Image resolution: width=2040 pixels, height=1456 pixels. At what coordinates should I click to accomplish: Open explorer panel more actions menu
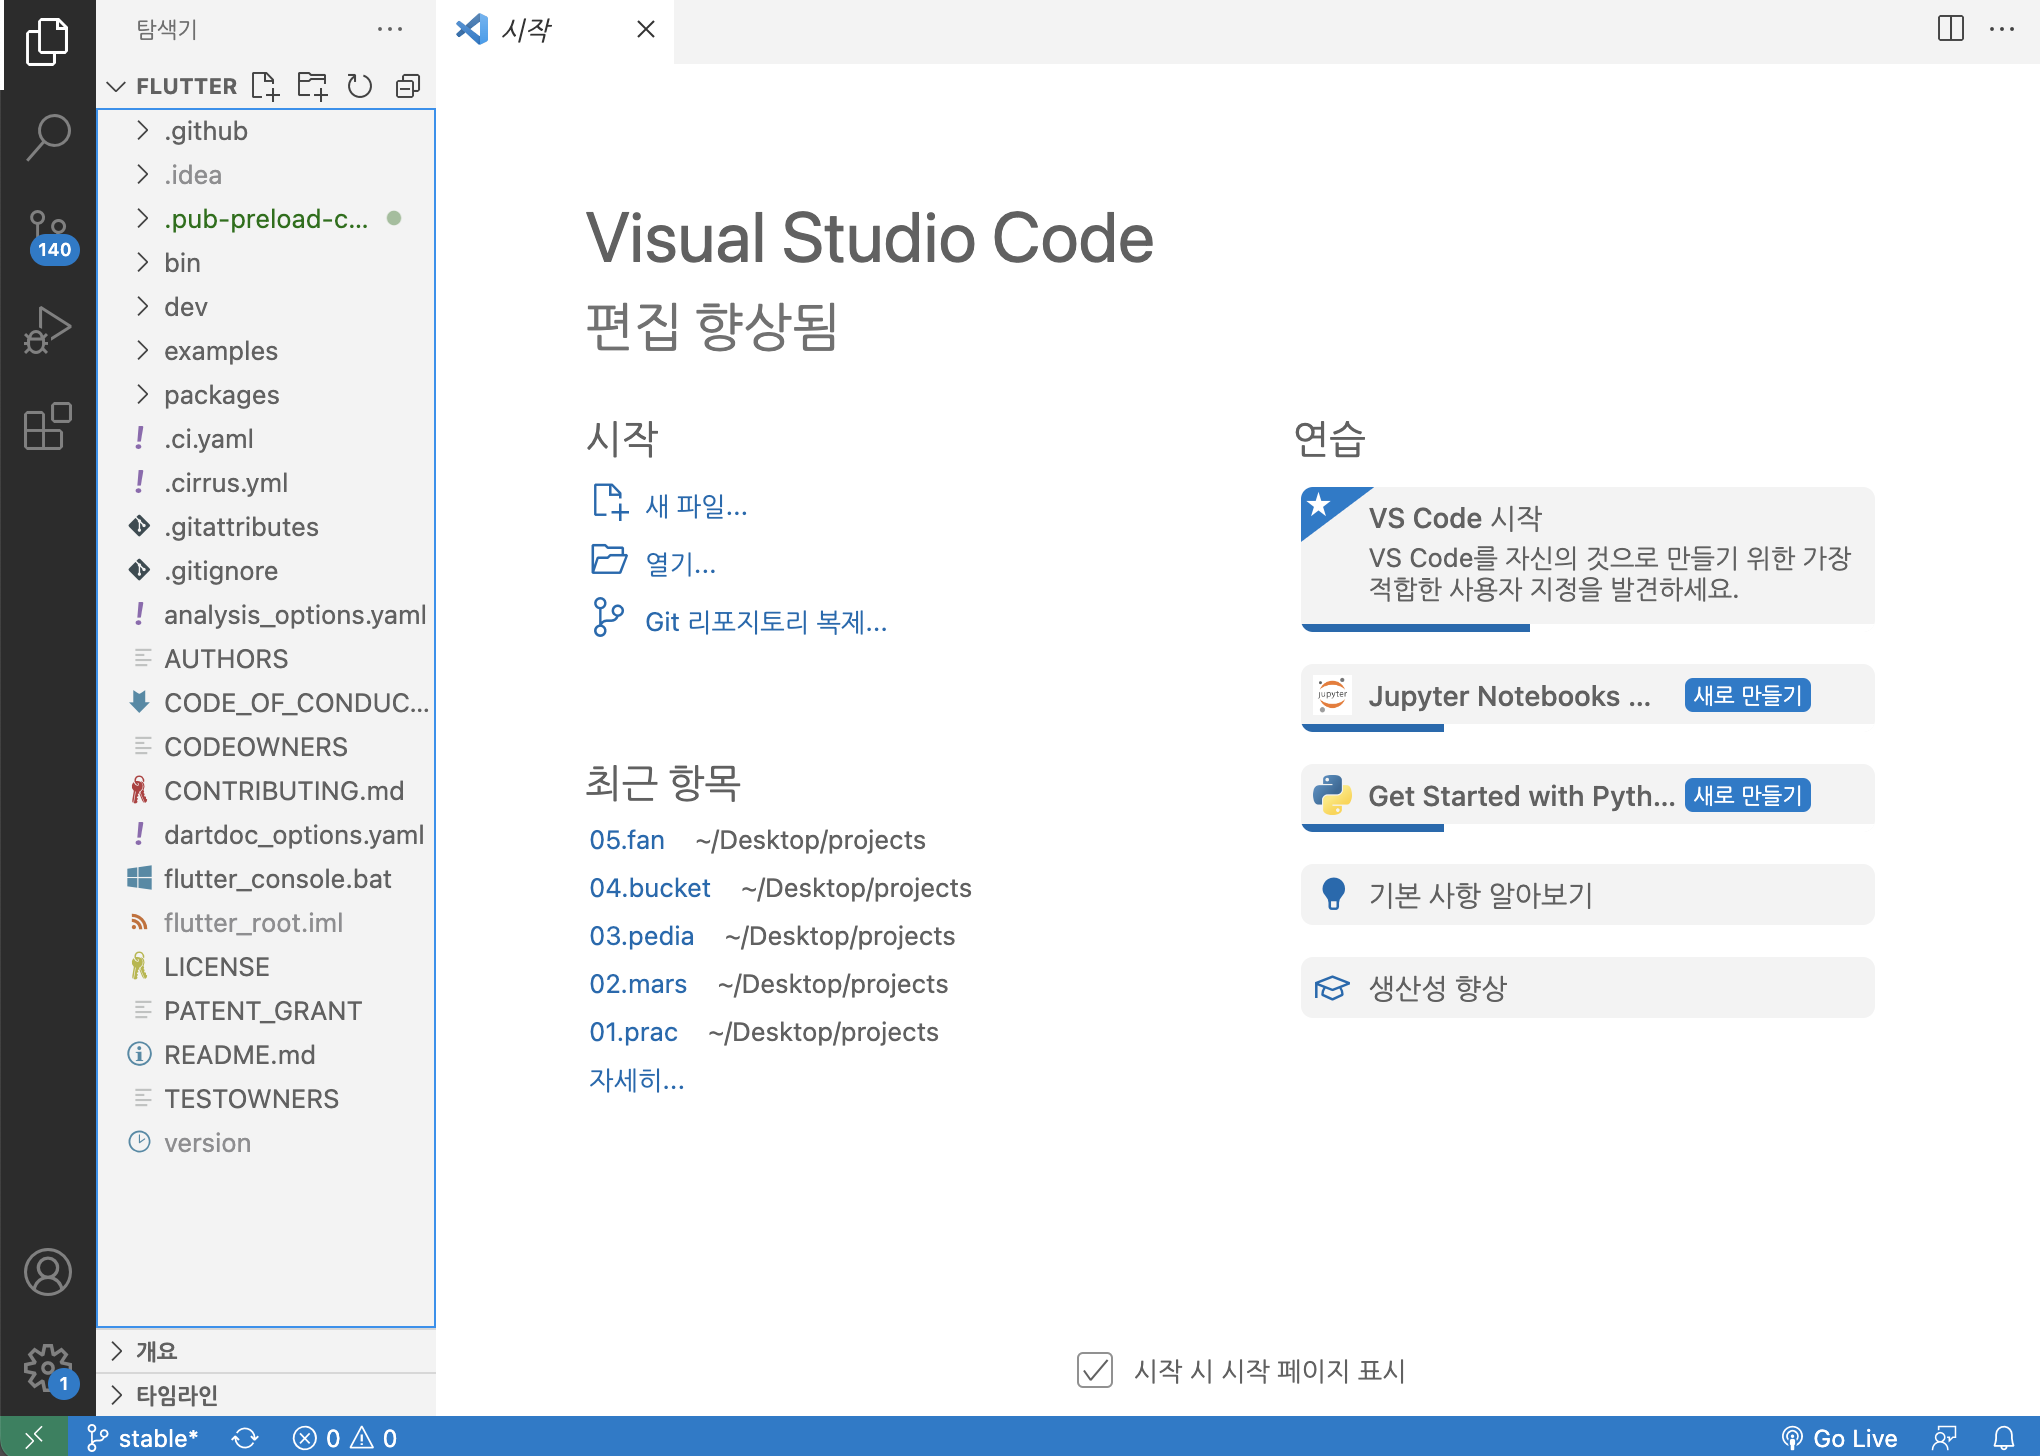point(390,29)
